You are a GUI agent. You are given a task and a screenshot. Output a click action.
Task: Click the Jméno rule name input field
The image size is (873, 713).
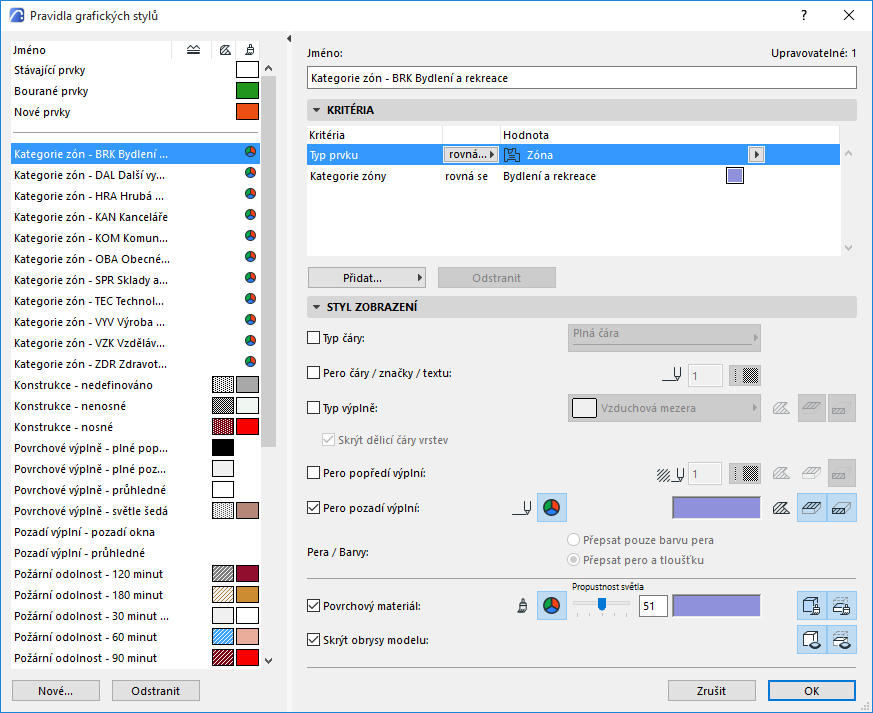tap(582, 78)
